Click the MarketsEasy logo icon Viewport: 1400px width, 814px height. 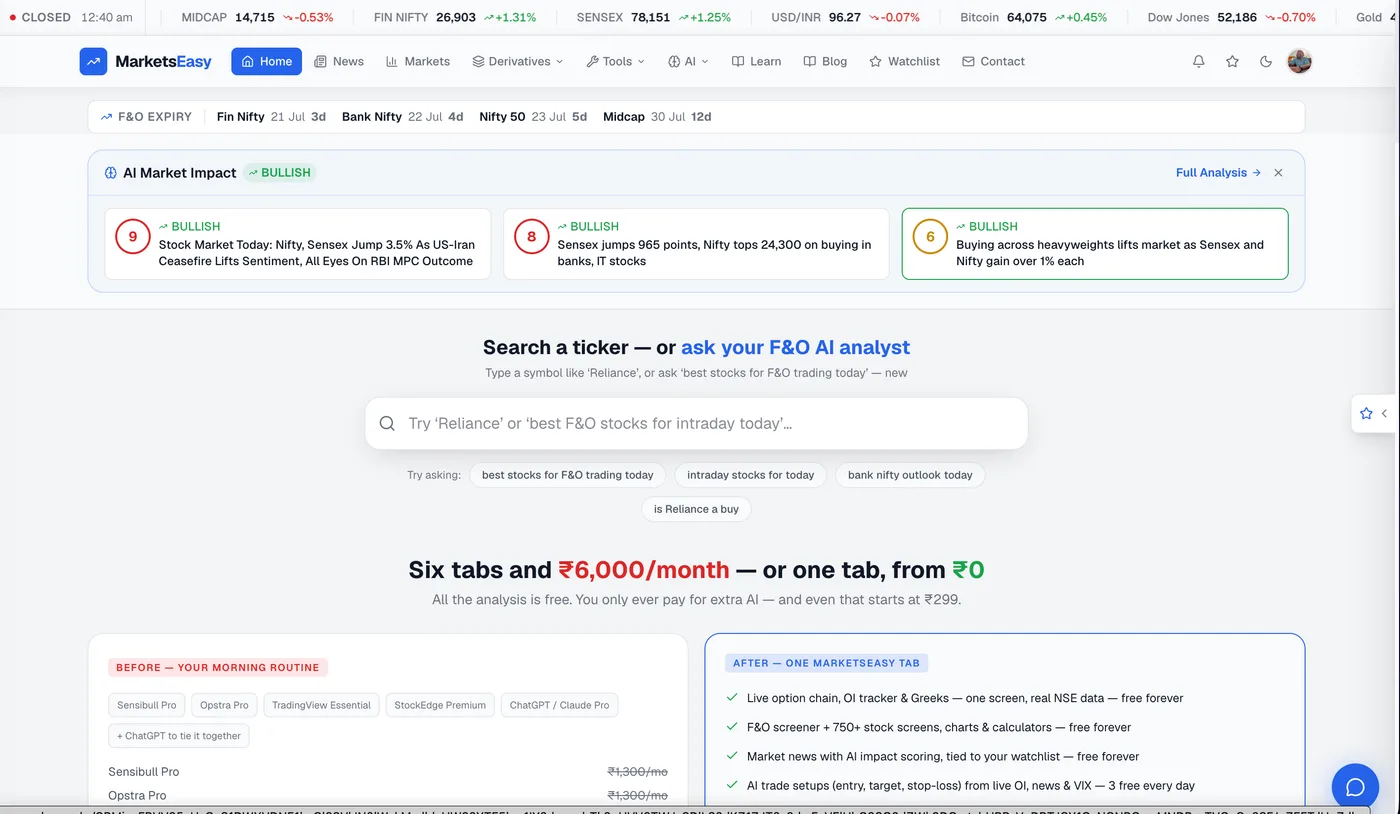click(93, 61)
